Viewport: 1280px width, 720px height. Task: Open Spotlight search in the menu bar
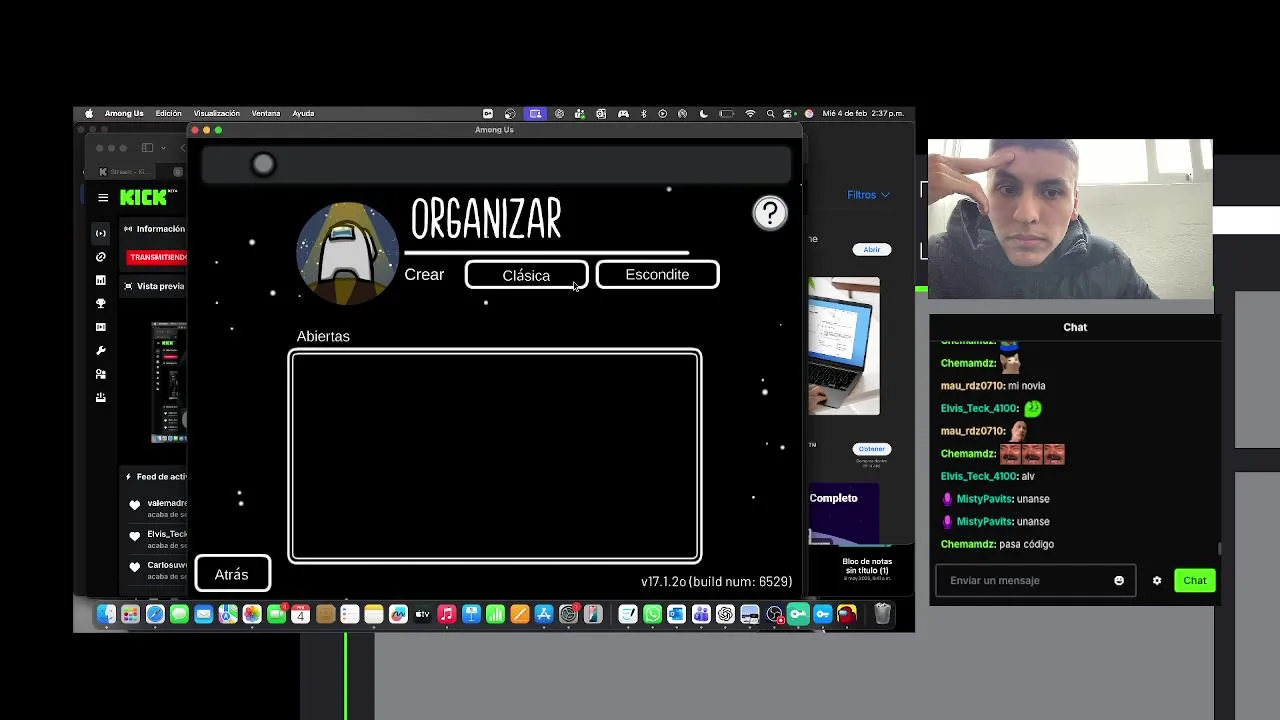coord(772,114)
